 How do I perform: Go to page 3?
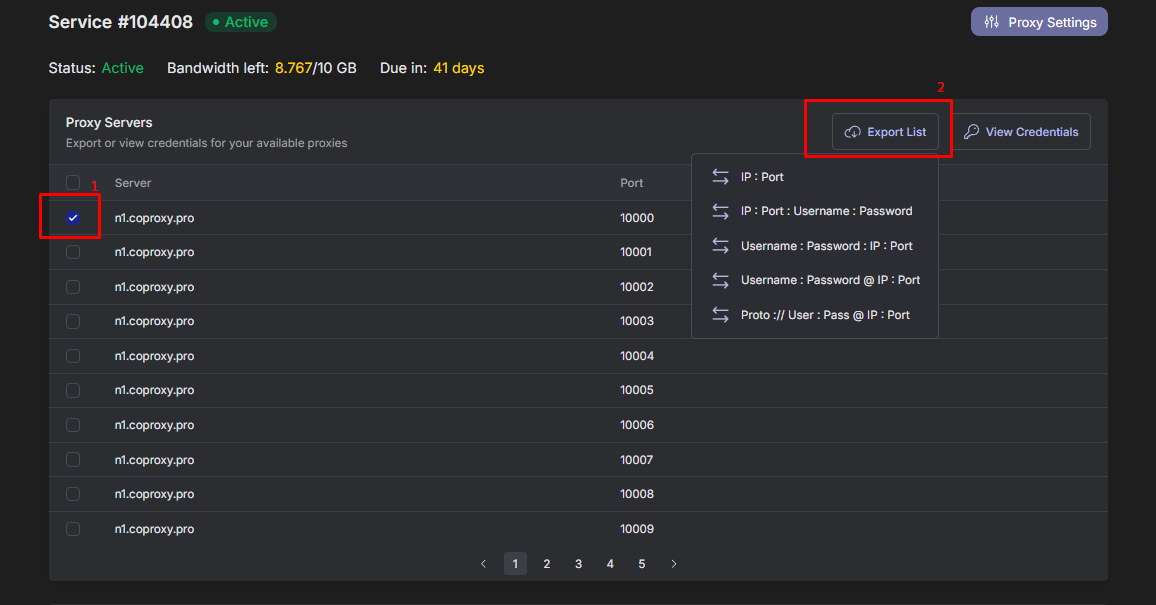pos(579,564)
